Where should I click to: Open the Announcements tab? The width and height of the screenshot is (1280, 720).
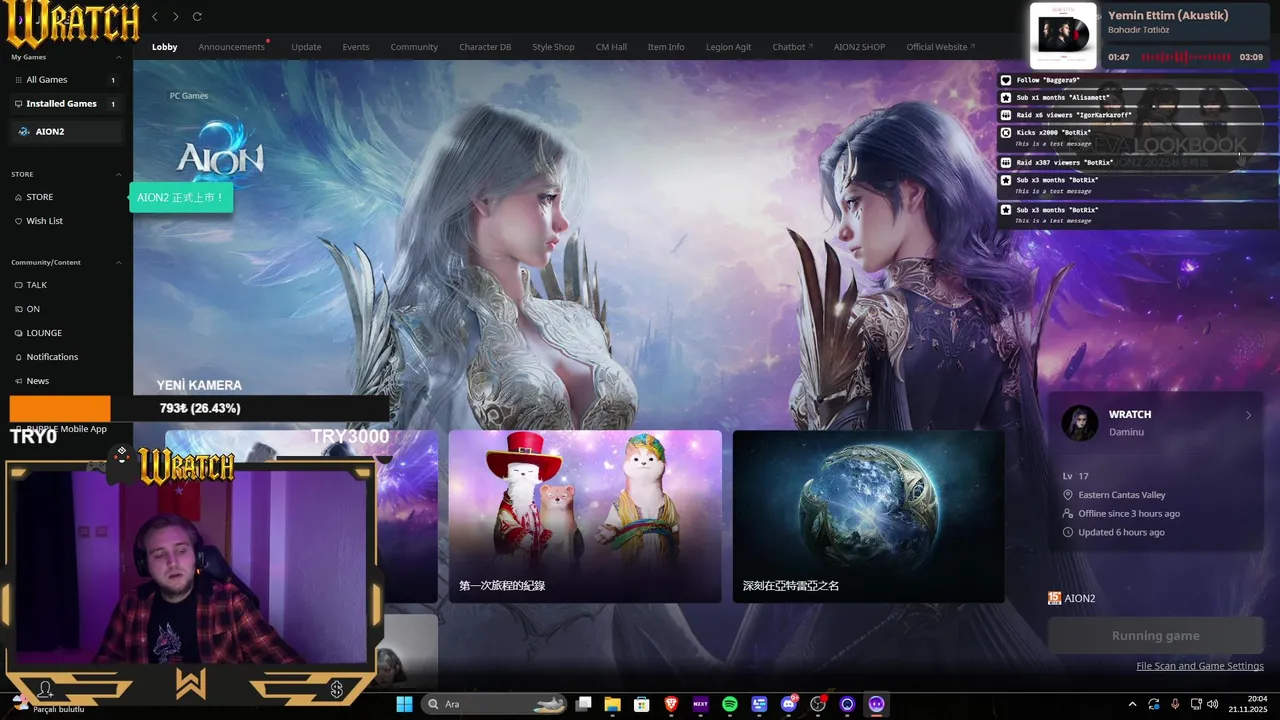pos(231,47)
